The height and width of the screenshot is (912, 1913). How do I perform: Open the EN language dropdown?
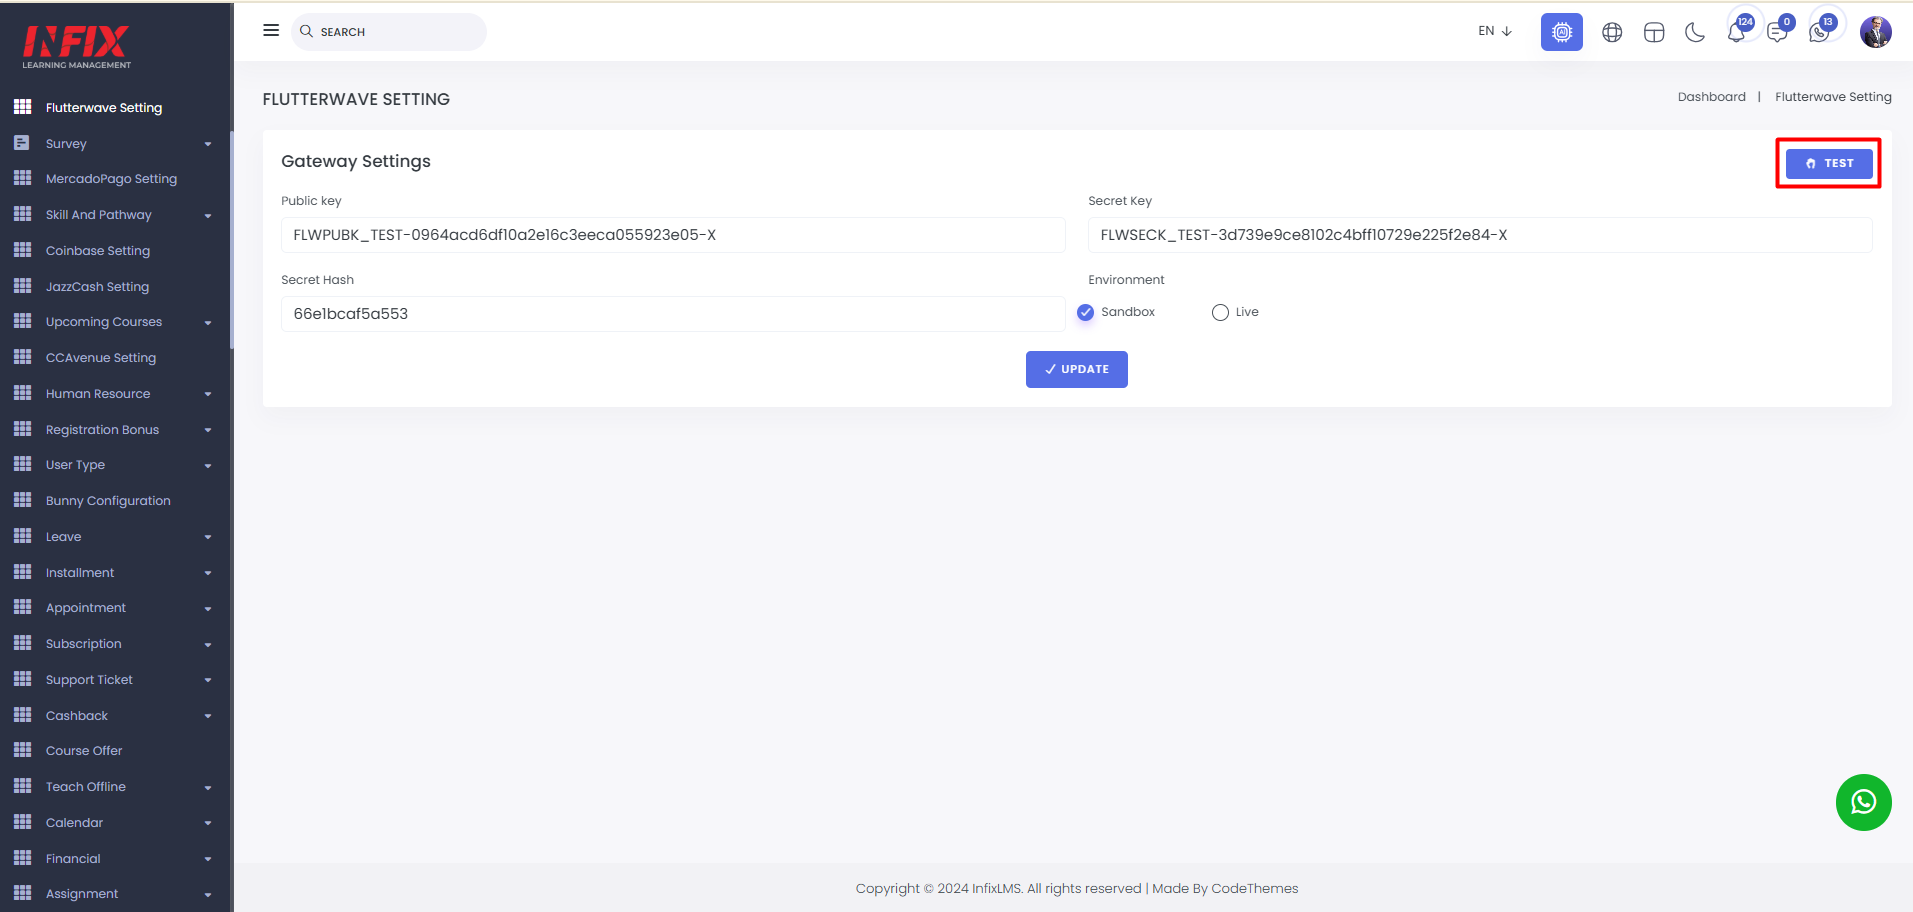point(1495,31)
